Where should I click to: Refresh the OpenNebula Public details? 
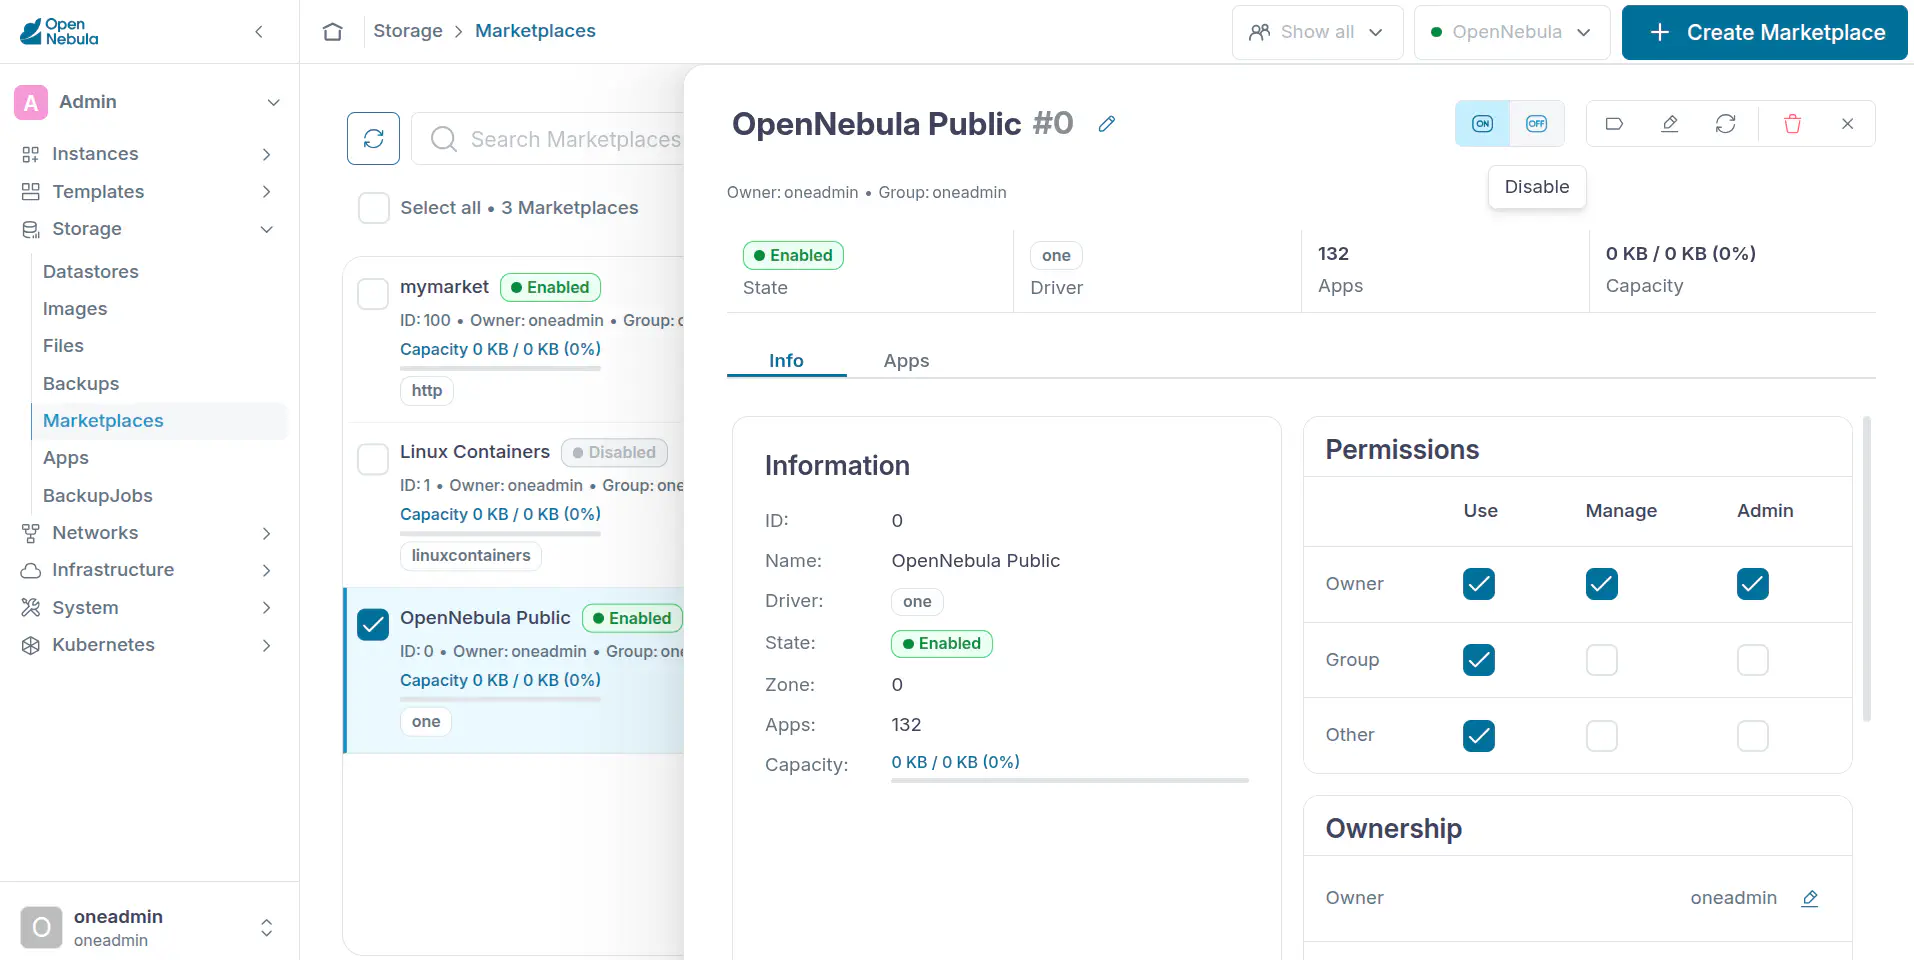(1725, 124)
